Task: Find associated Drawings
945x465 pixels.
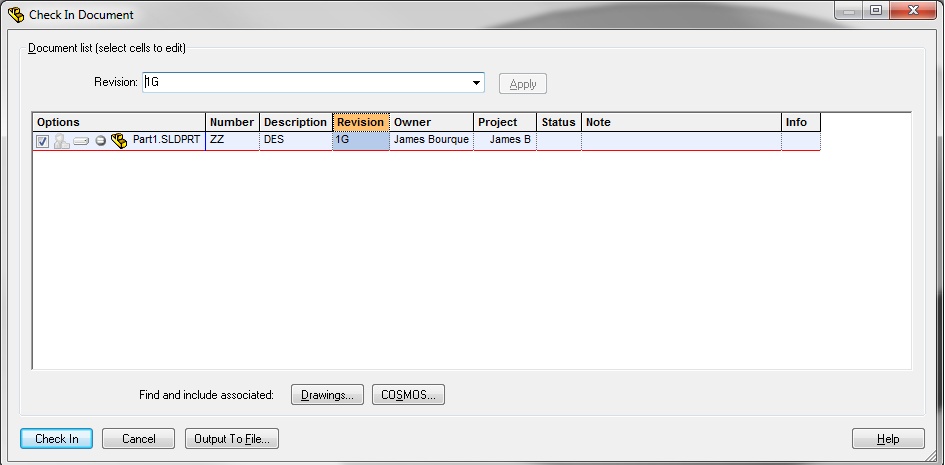Action: (327, 395)
